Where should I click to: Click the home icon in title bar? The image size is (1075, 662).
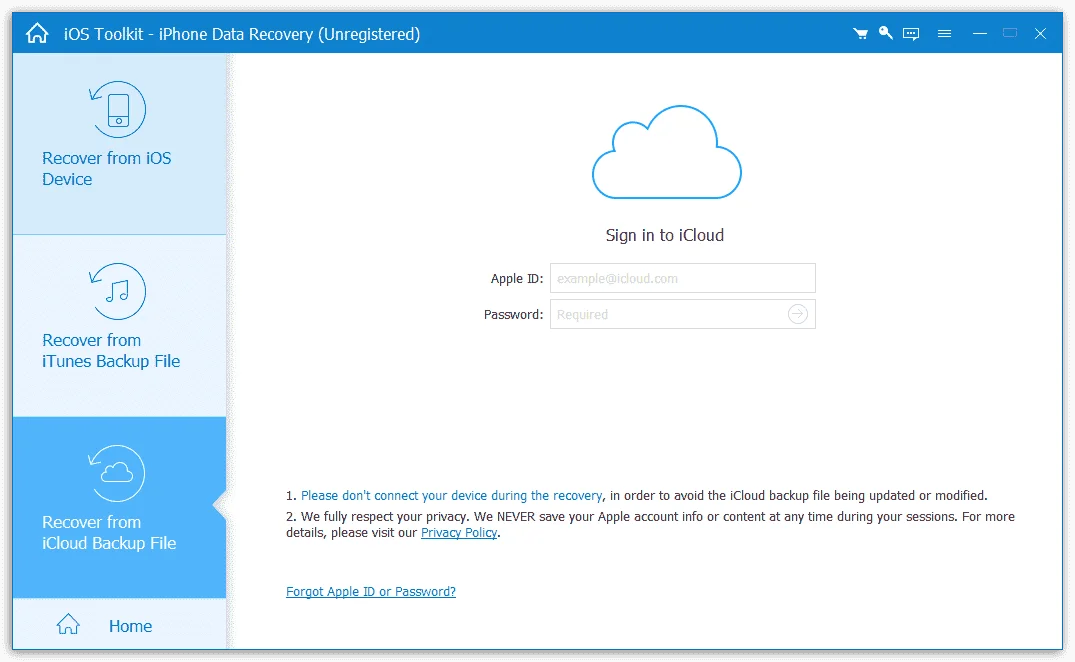(x=37, y=33)
